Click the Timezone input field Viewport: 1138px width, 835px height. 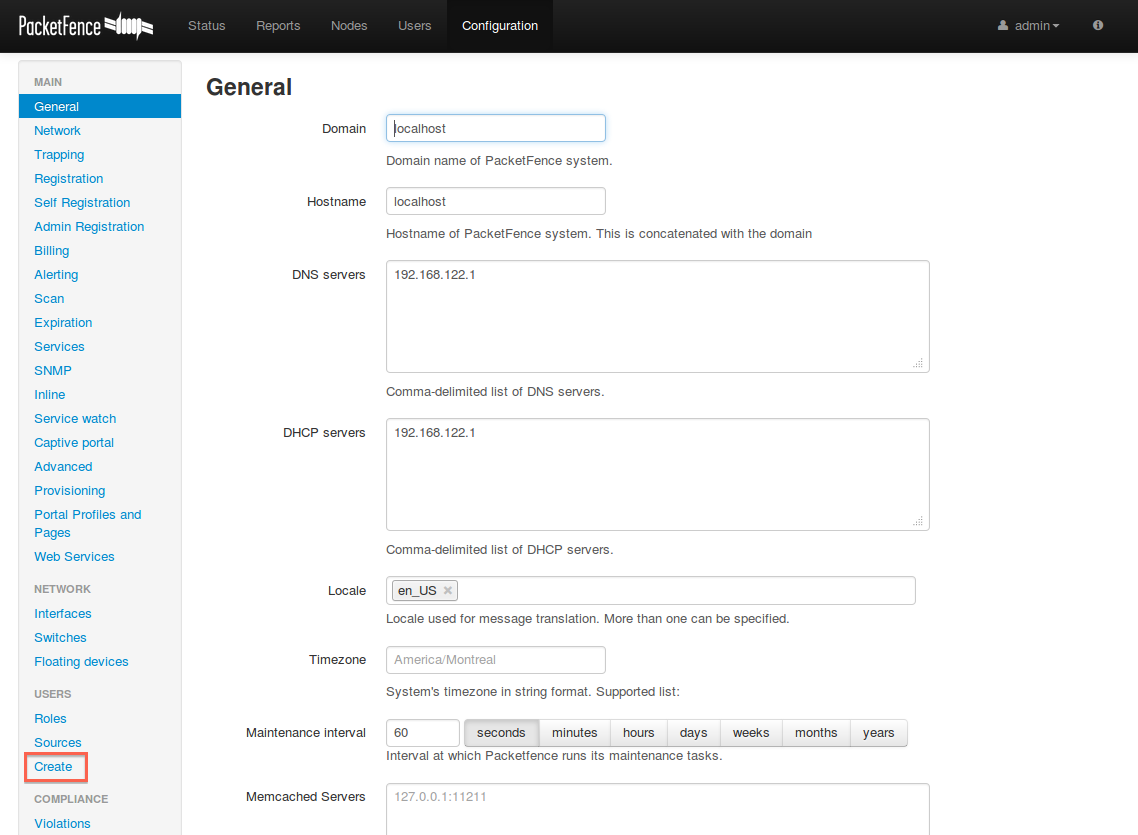tap(496, 659)
